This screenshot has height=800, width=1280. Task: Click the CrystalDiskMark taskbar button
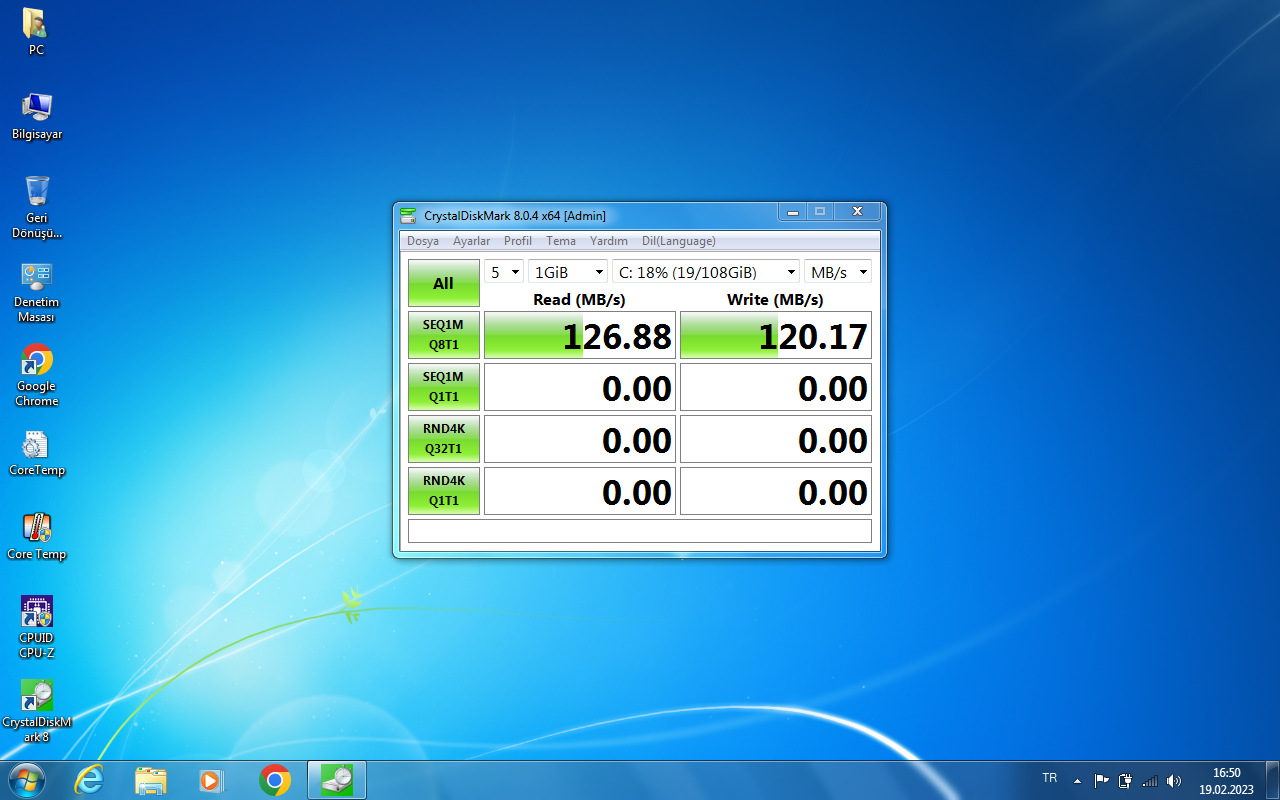click(x=337, y=780)
